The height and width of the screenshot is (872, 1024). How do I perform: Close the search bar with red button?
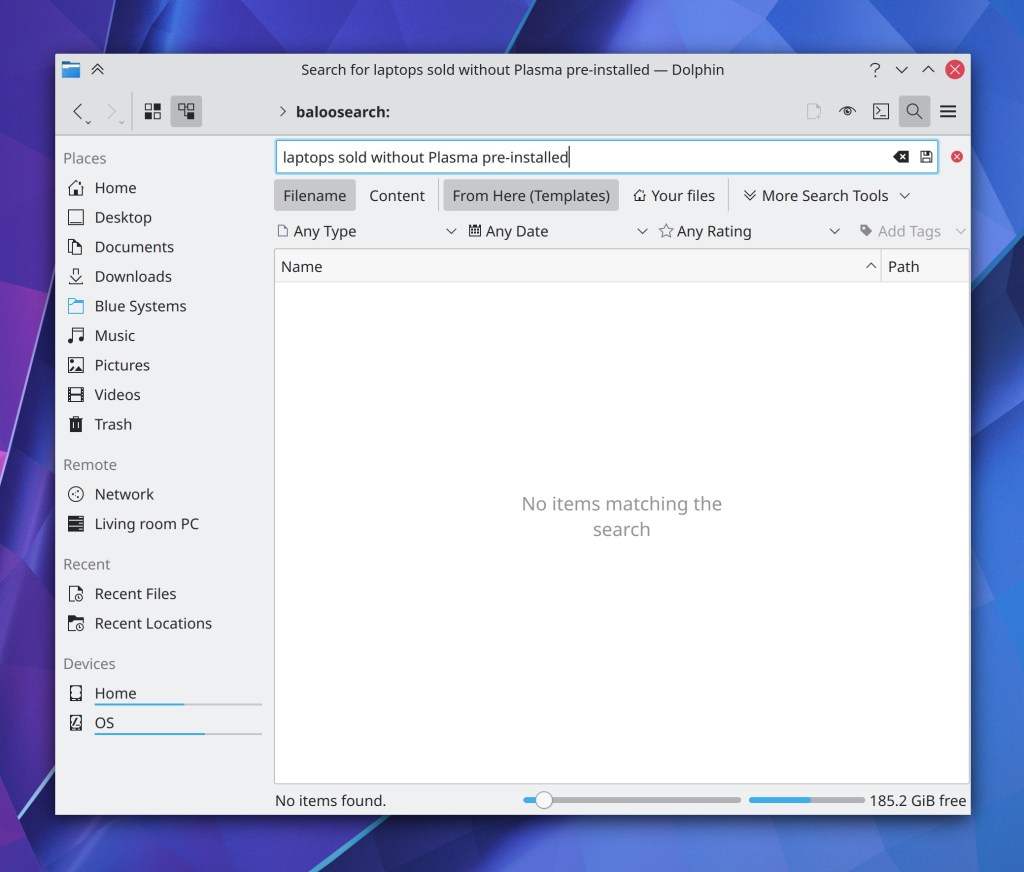coord(956,157)
